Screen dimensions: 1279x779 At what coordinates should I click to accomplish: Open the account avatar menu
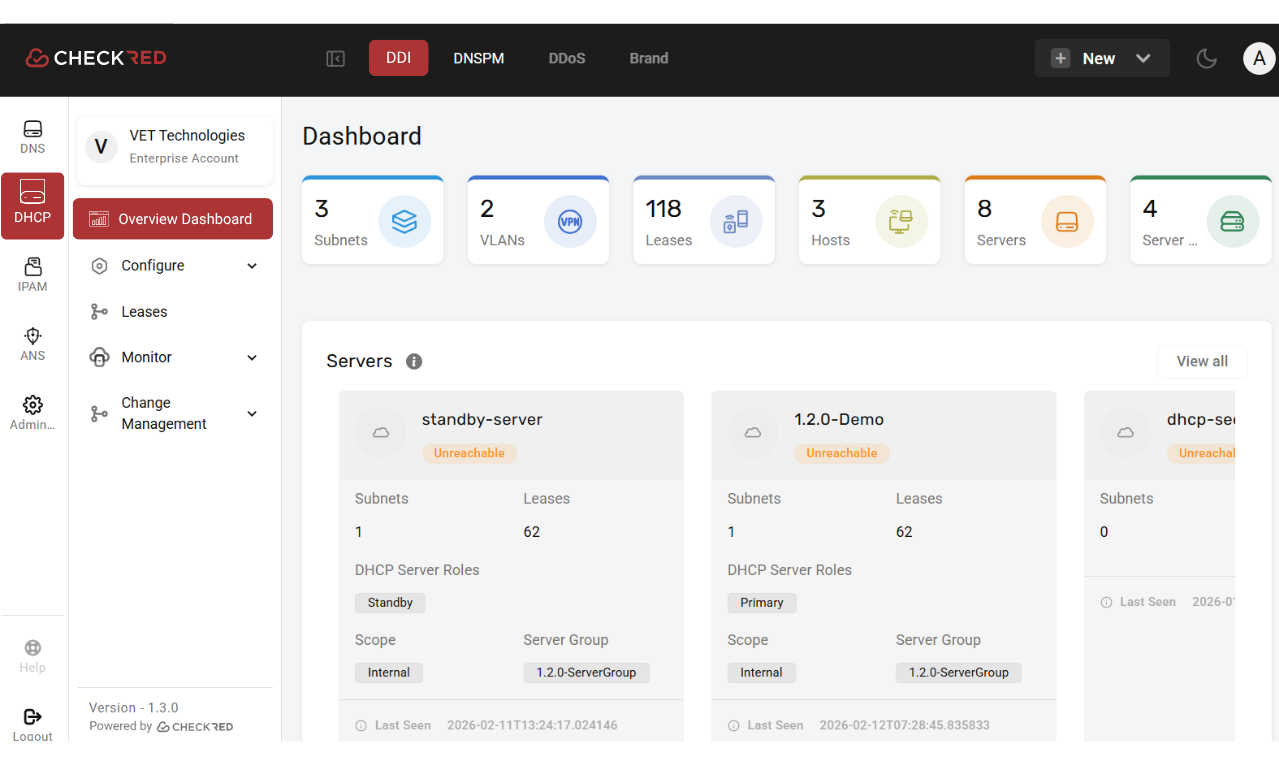(x=1258, y=58)
